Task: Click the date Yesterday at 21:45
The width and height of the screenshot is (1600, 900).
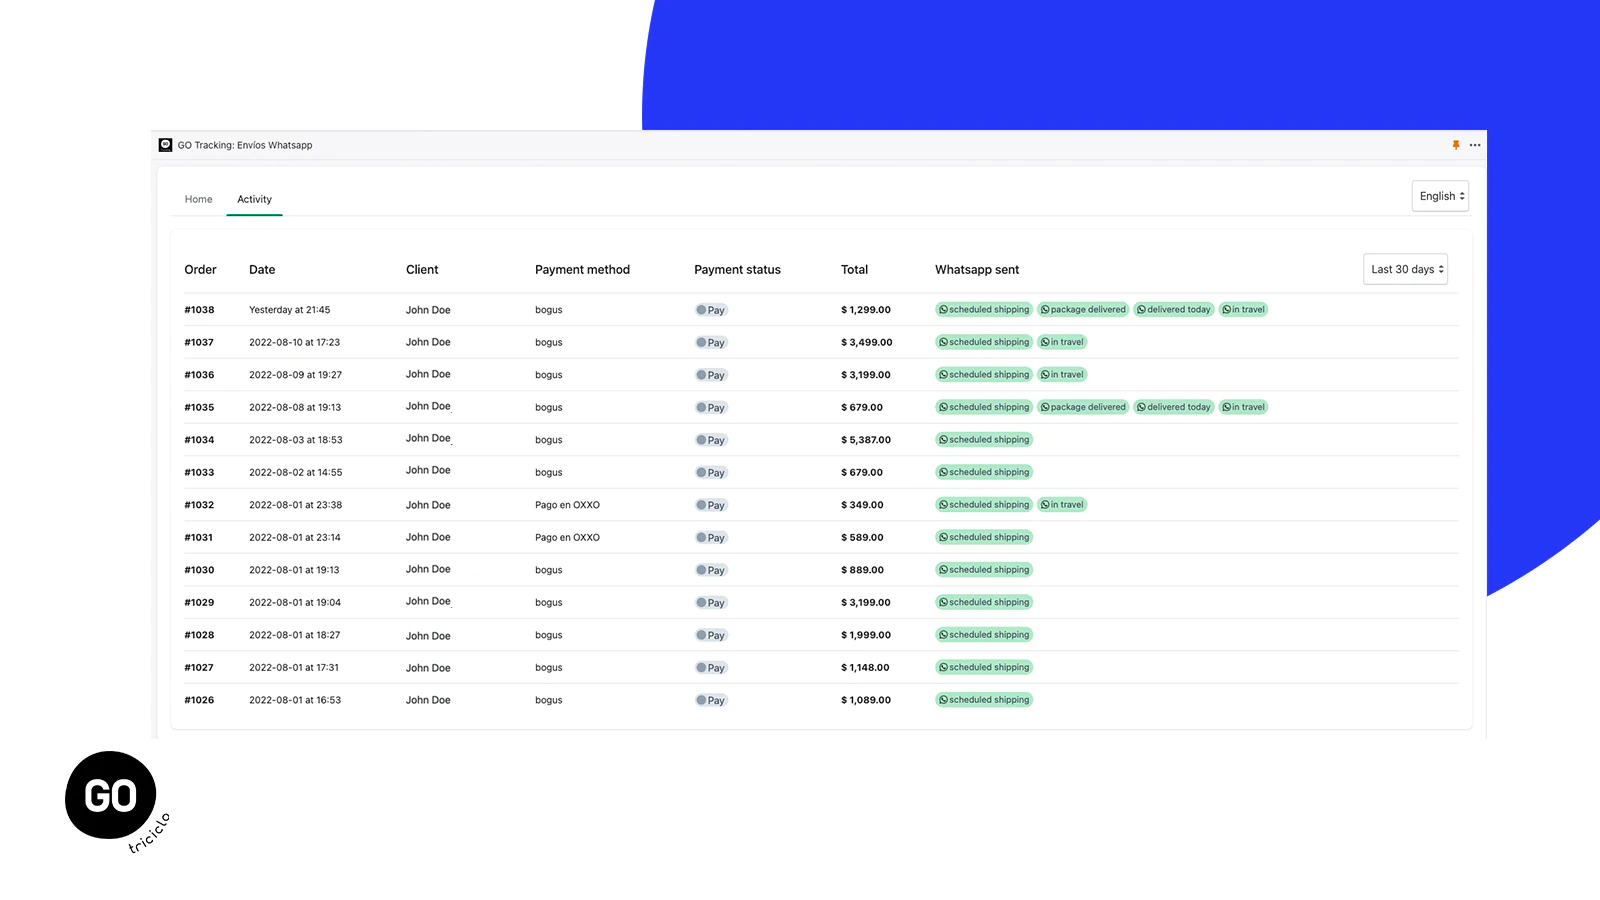Action: tap(289, 310)
